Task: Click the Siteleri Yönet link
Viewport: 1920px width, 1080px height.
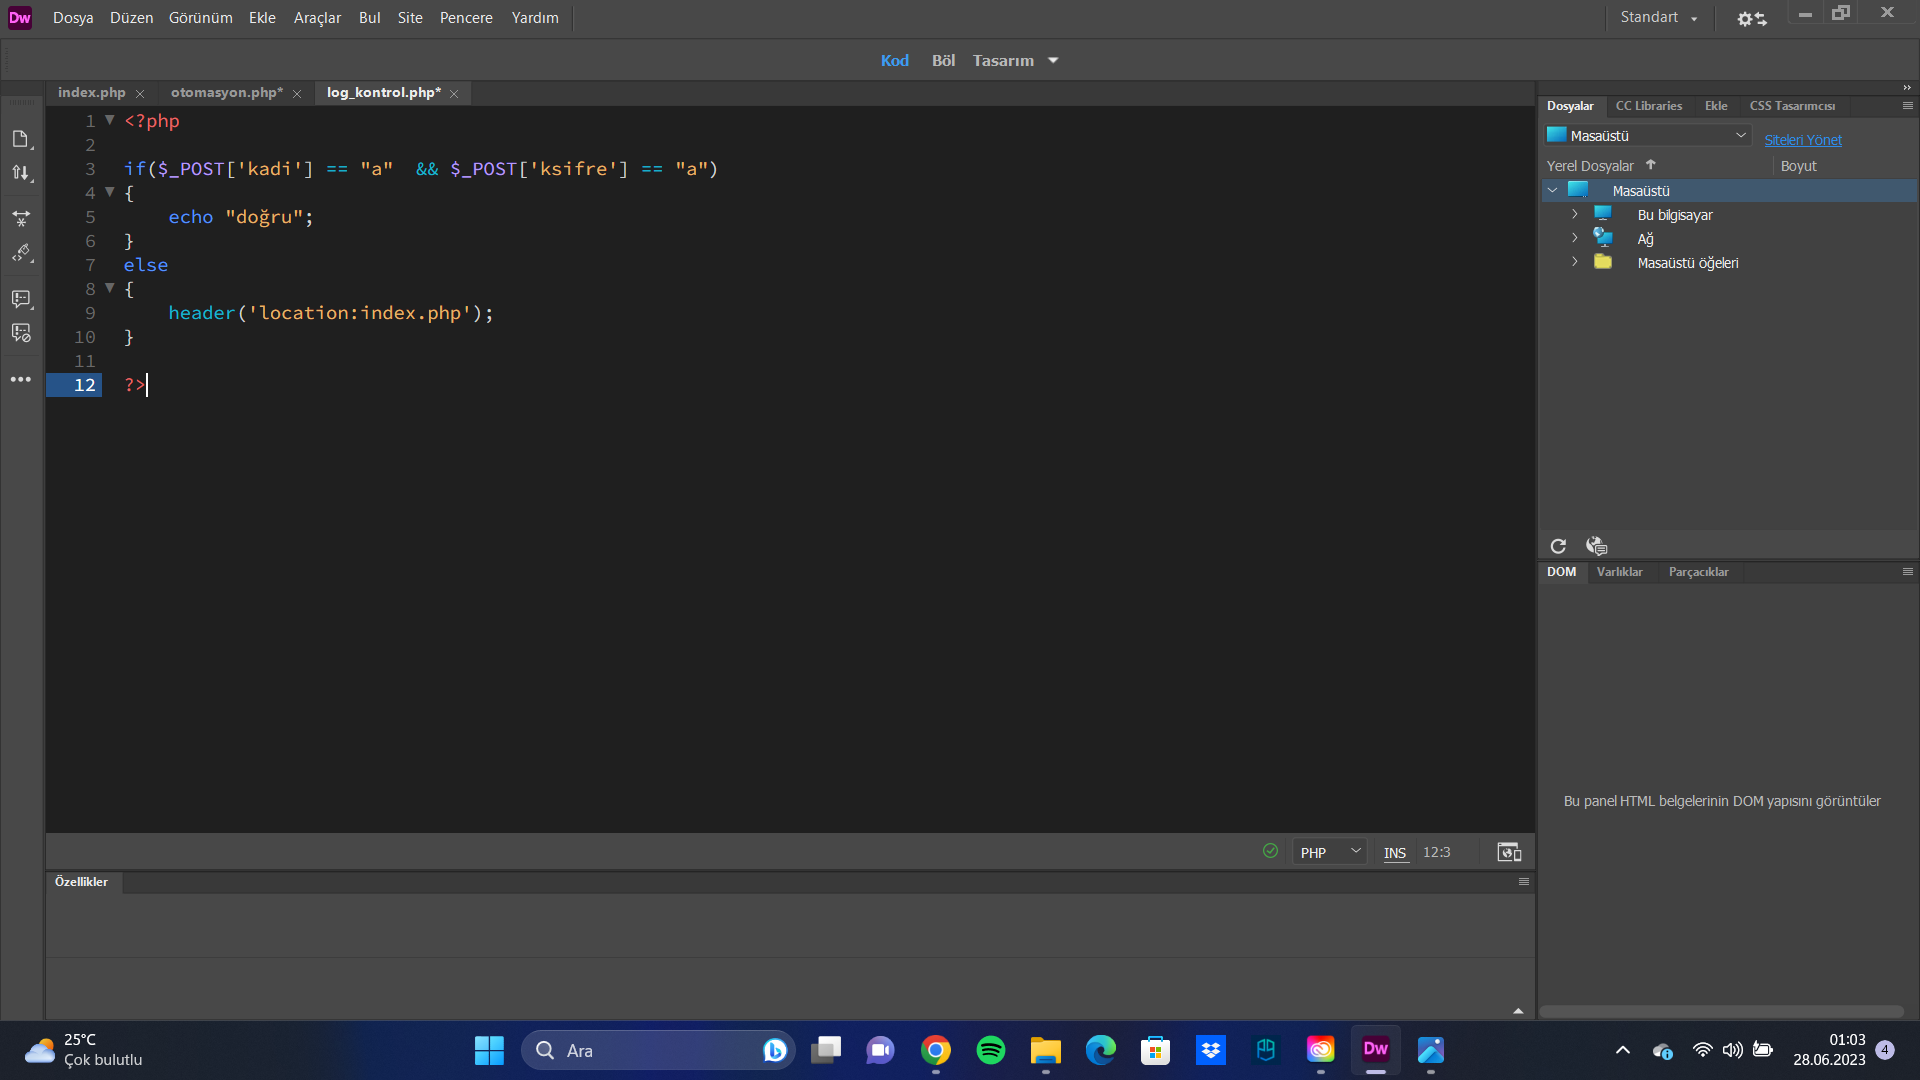Action: pyautogui.click(x=1802, y=140)
